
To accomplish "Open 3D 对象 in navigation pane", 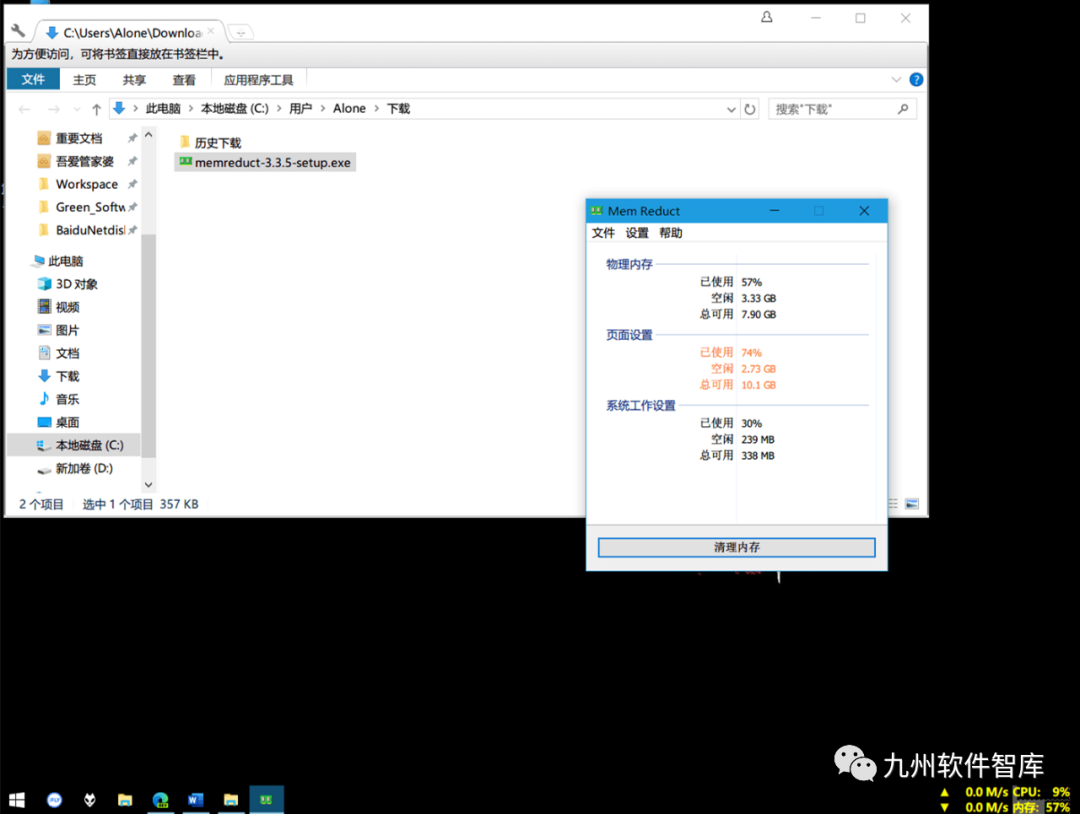I will (x=76, y=284).
